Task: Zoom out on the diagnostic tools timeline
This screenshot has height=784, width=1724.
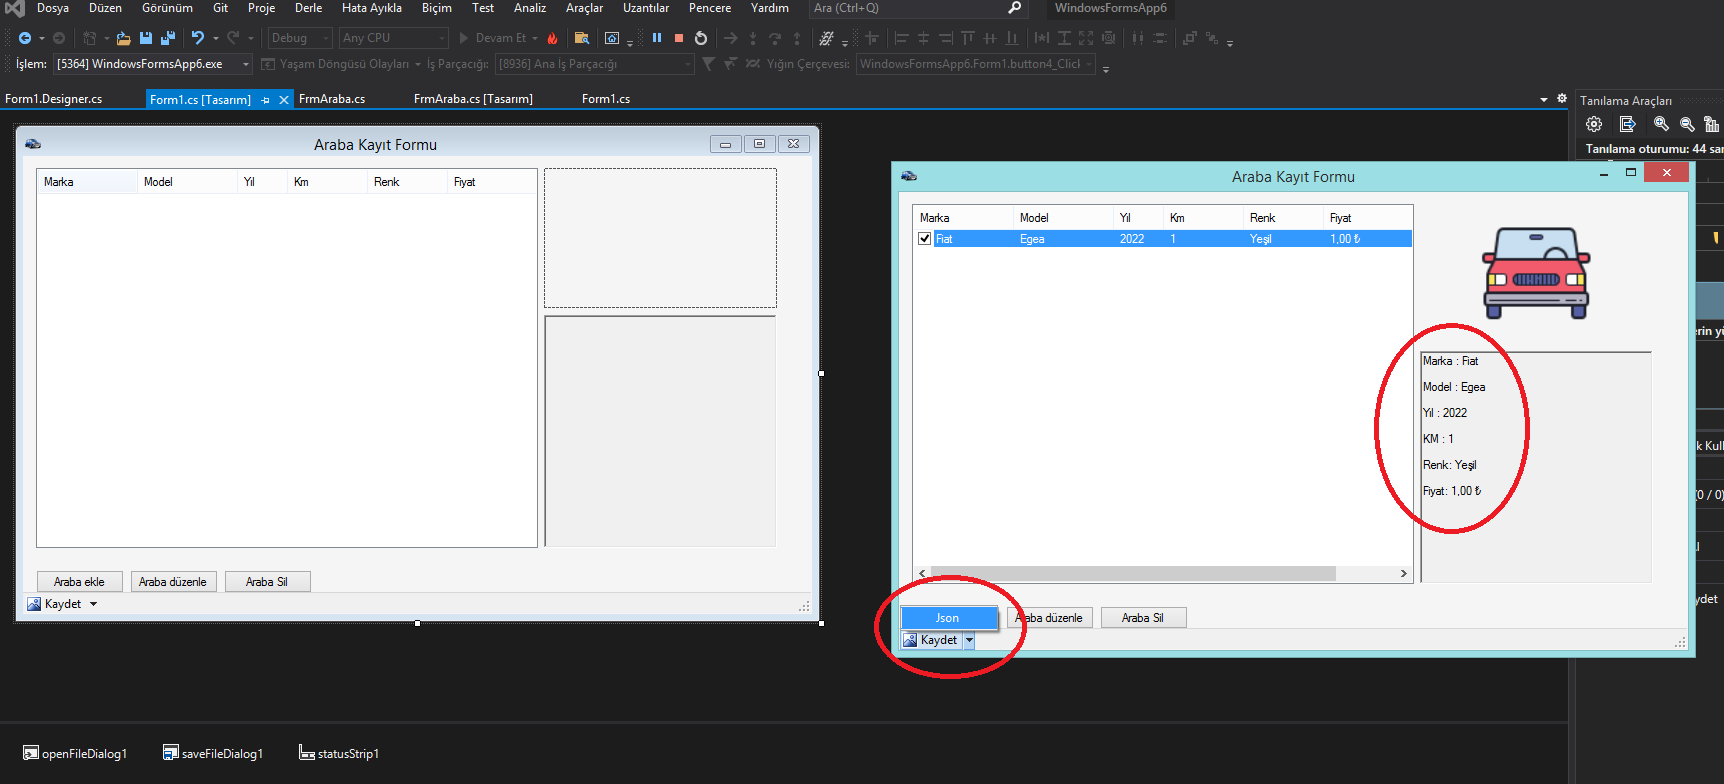Action: pos(1687,124)
